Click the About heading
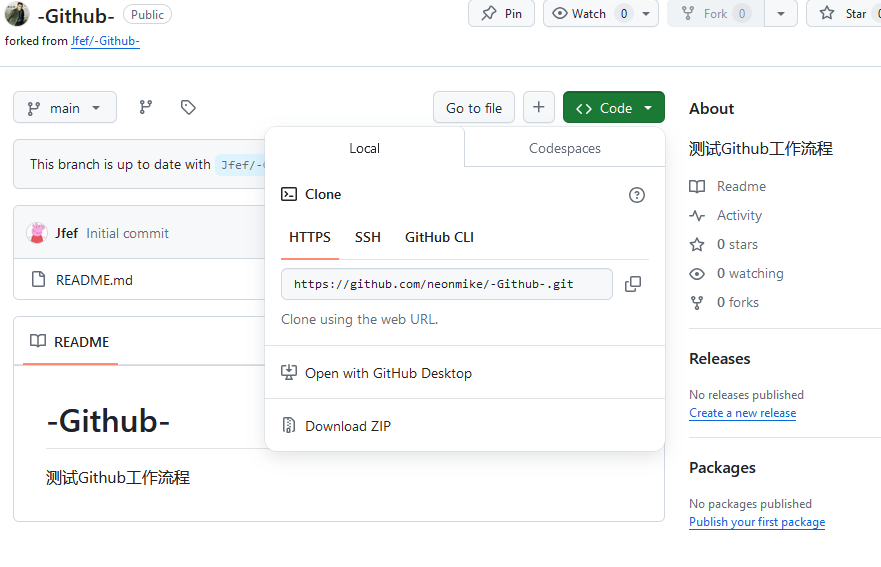The image size is (881, 567). (712, 108)
